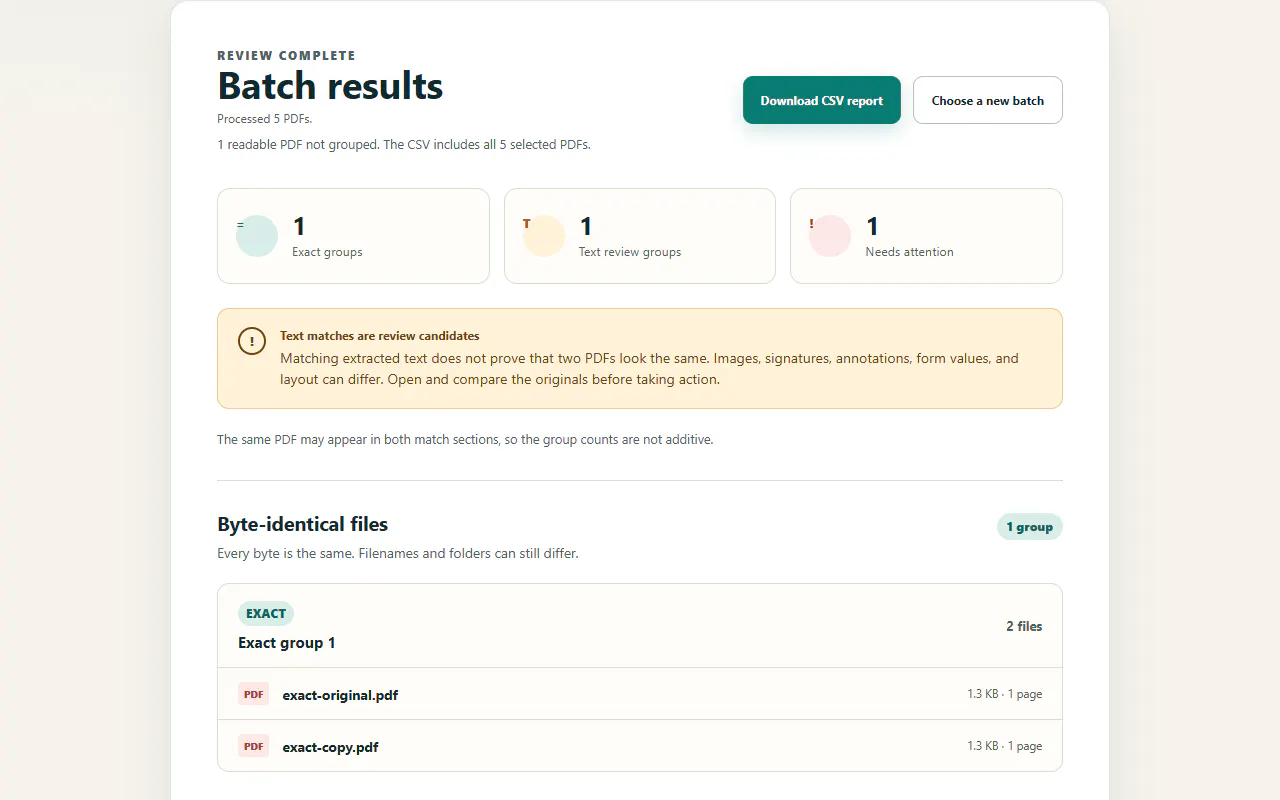Image resolution: width=1280 pixels, height=800 pixels.
Task: Click the Byte-identical files section heading
Action: 303,524
